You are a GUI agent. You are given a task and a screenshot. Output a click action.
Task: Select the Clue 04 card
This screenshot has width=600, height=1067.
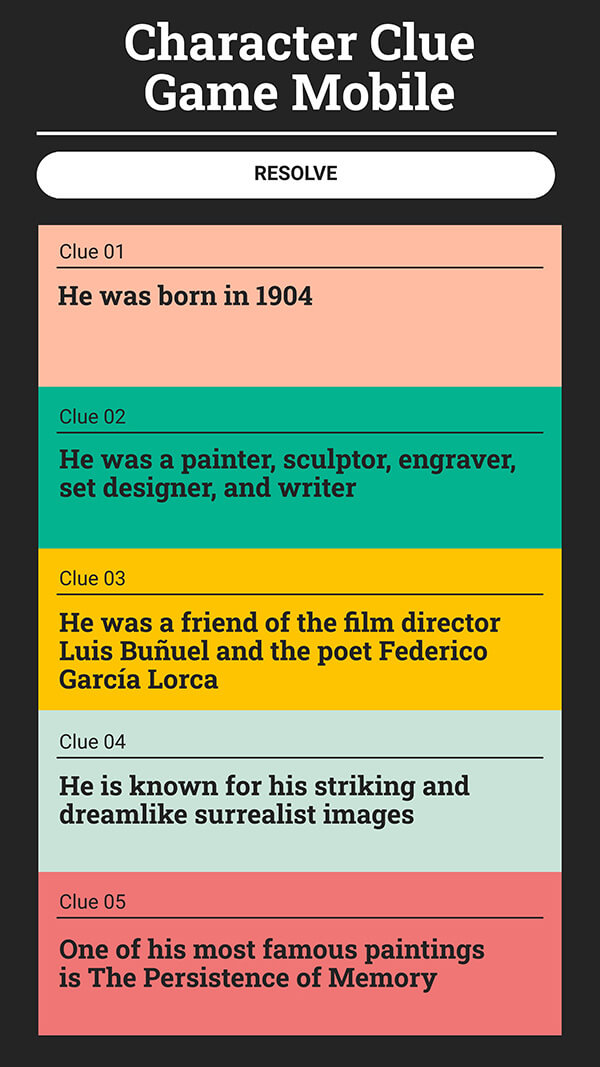click(300, 790)
